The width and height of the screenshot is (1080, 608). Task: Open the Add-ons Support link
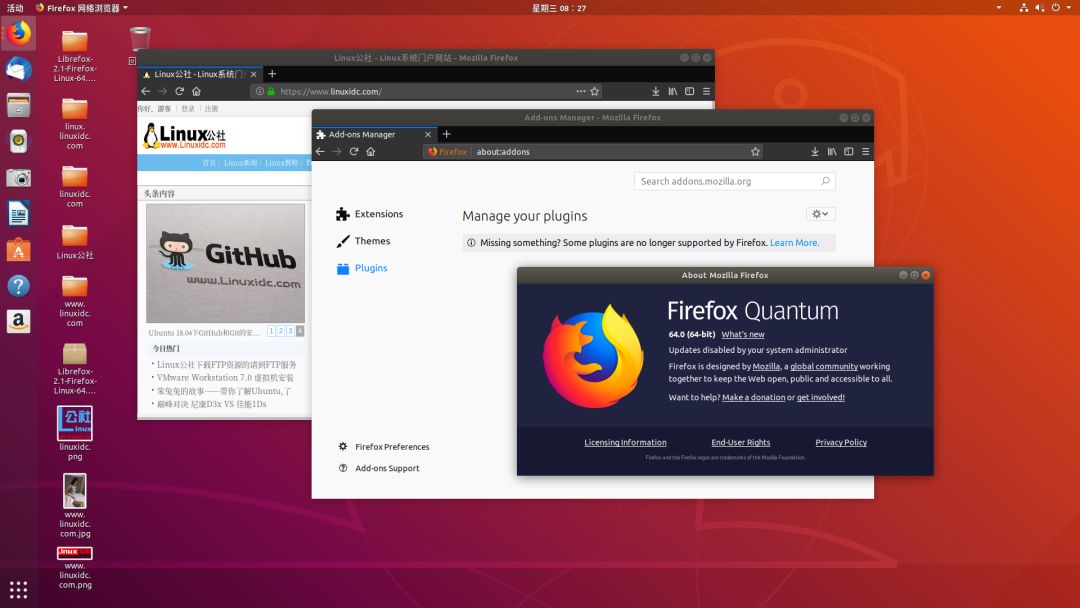click(x=379, y=468)
